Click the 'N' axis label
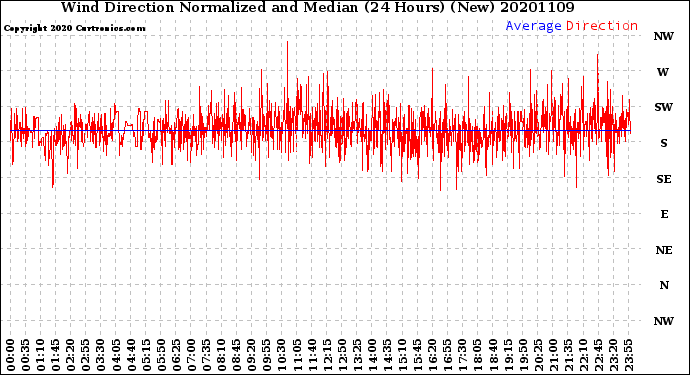Image resolution: width=690 pixels, height=375 pixels. [664, 285]
